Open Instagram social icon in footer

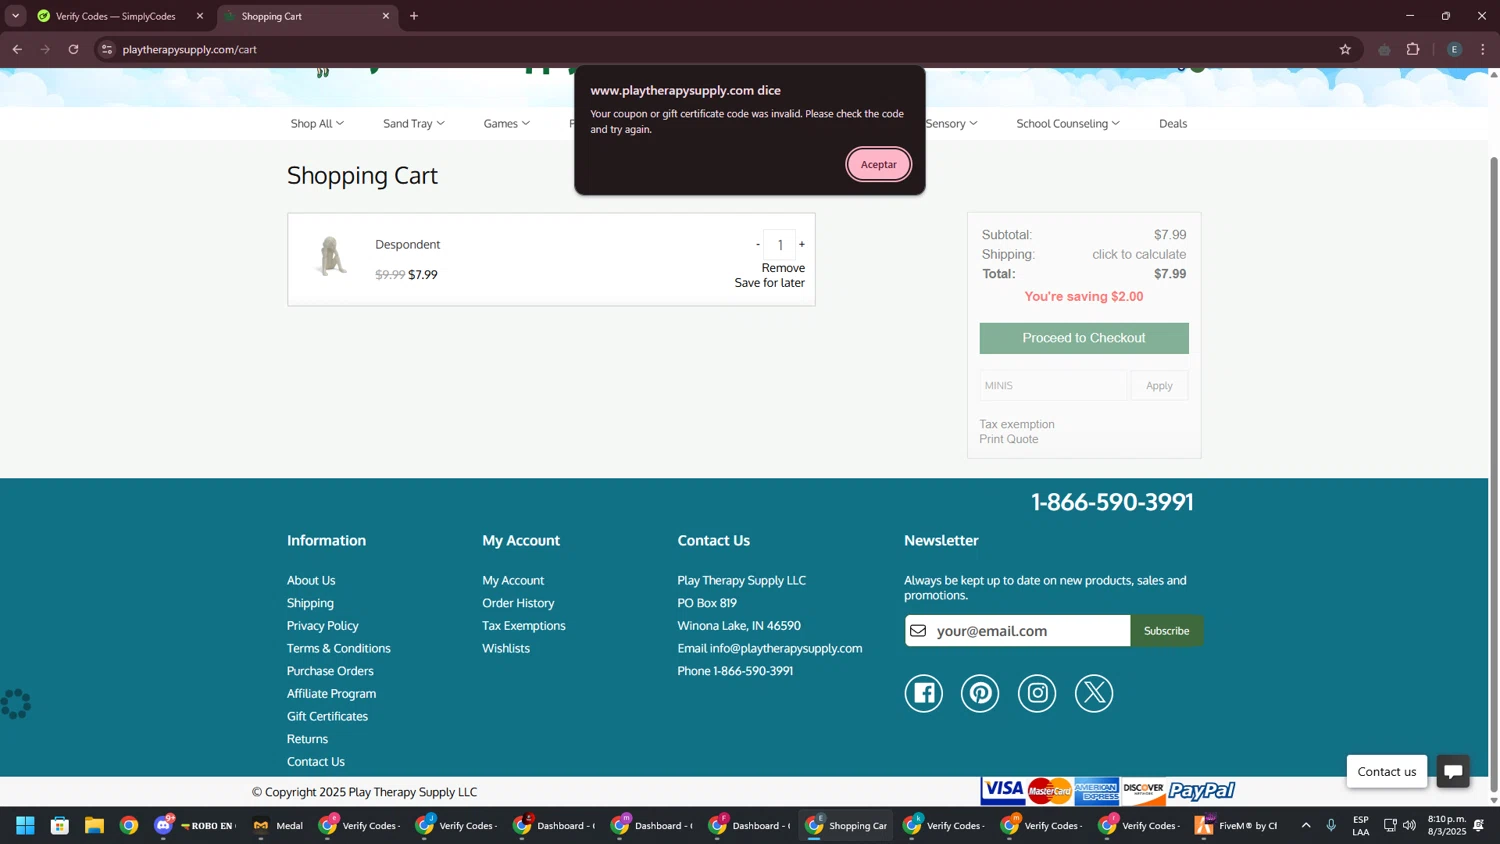pyautogui.click(x=1037, y=693)
